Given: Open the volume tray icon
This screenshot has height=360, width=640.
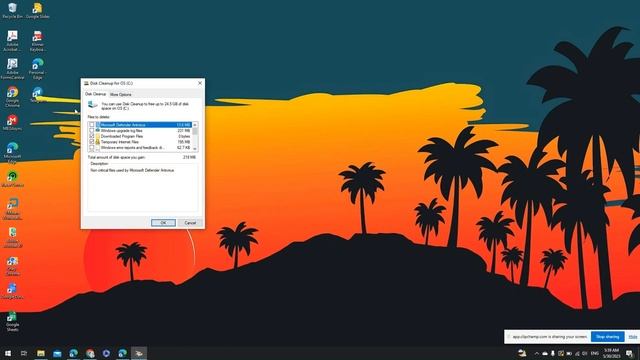Looking at the screenshot, I should [x=584, y=353].
